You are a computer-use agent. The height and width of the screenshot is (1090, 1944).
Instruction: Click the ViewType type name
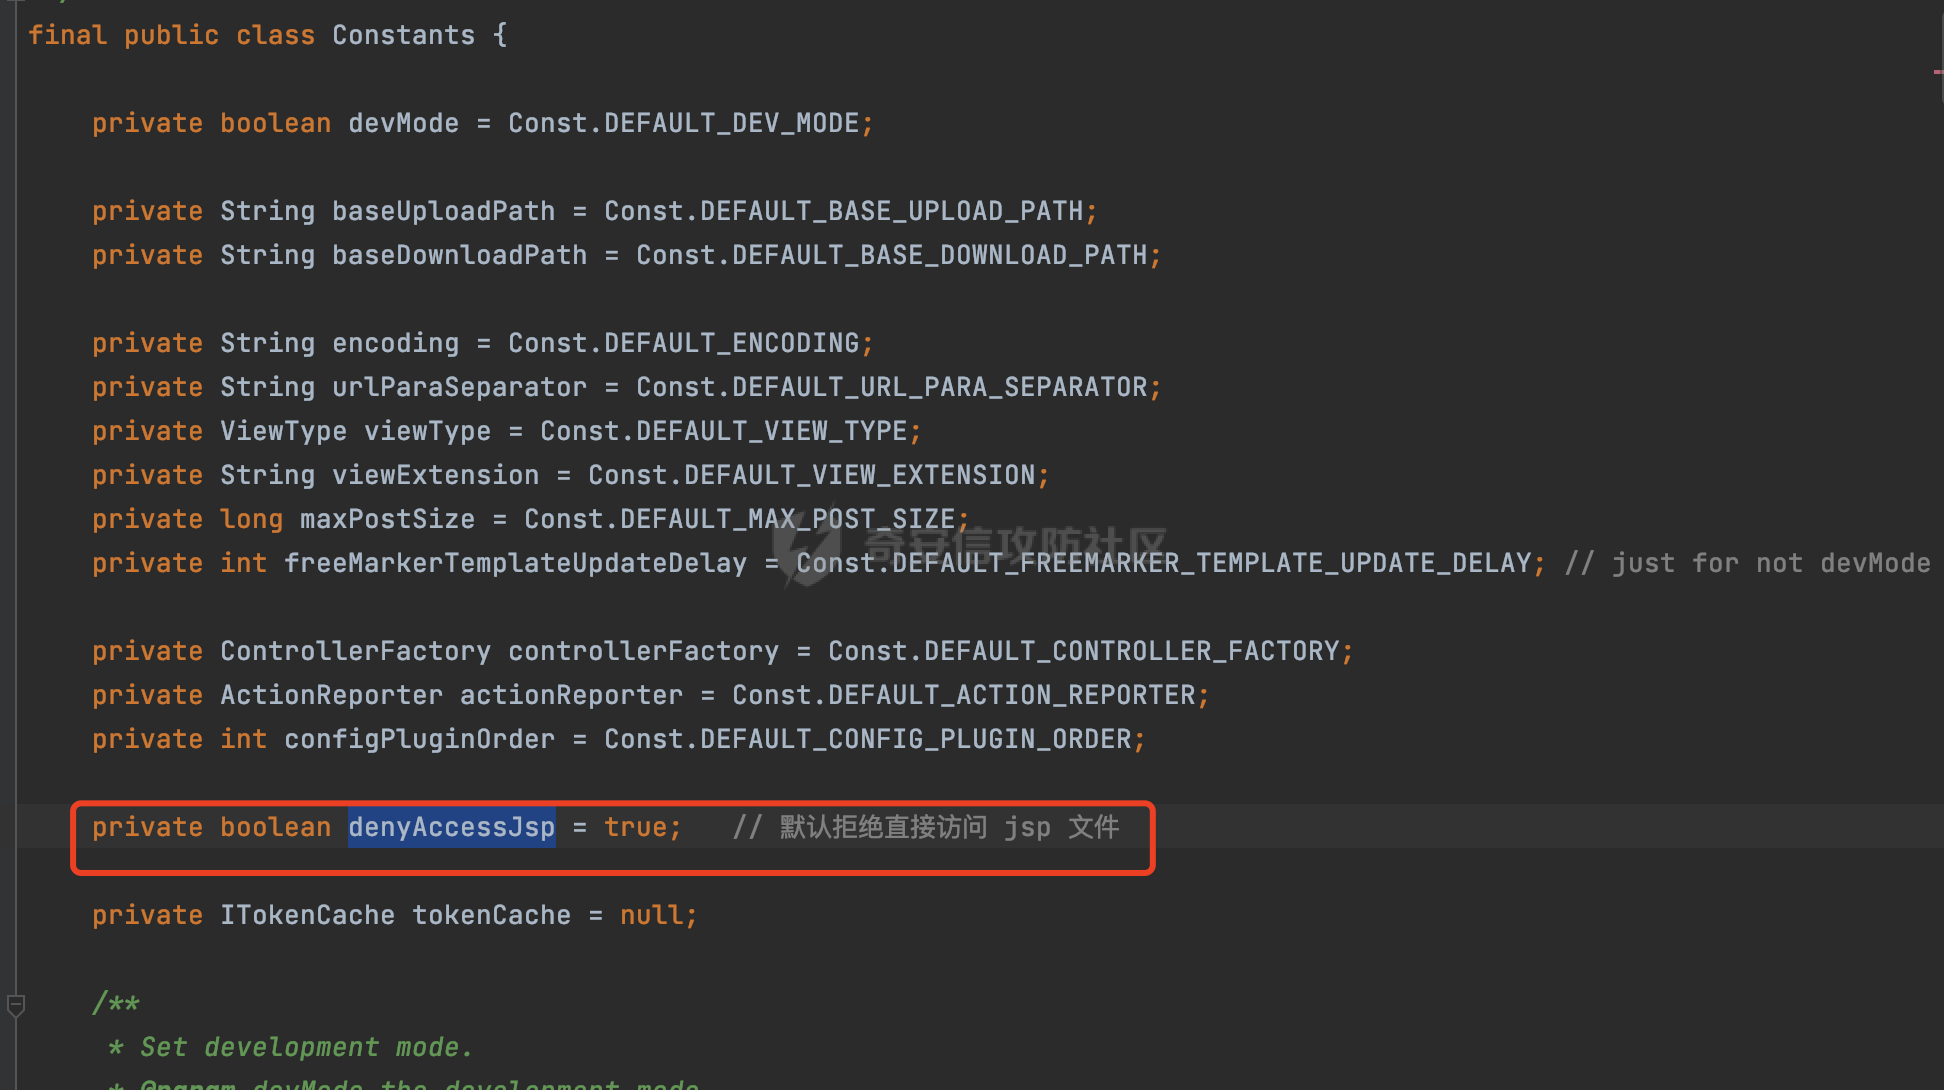[x=283, y=431]
